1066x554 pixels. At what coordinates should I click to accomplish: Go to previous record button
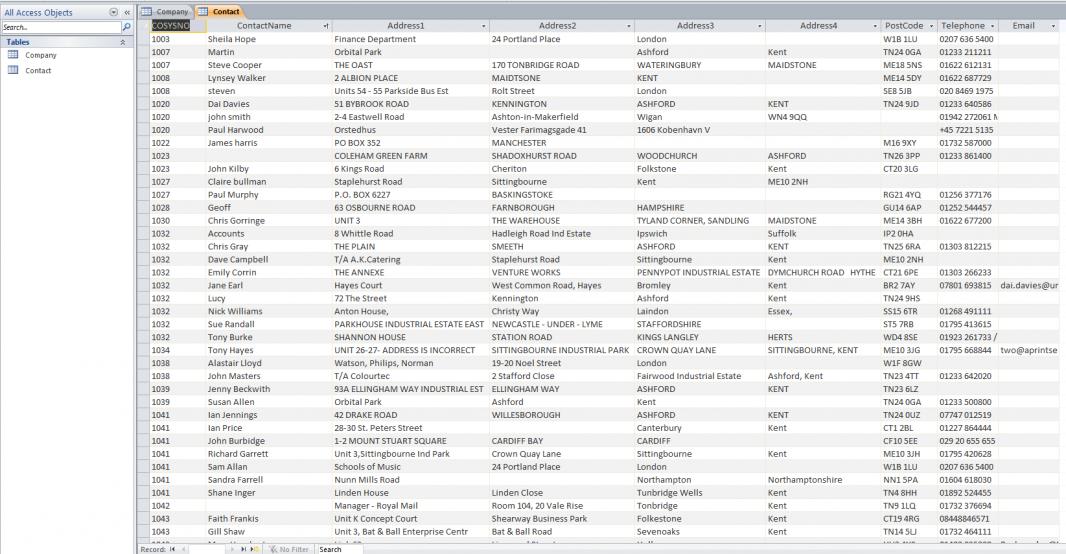(184, 549)
